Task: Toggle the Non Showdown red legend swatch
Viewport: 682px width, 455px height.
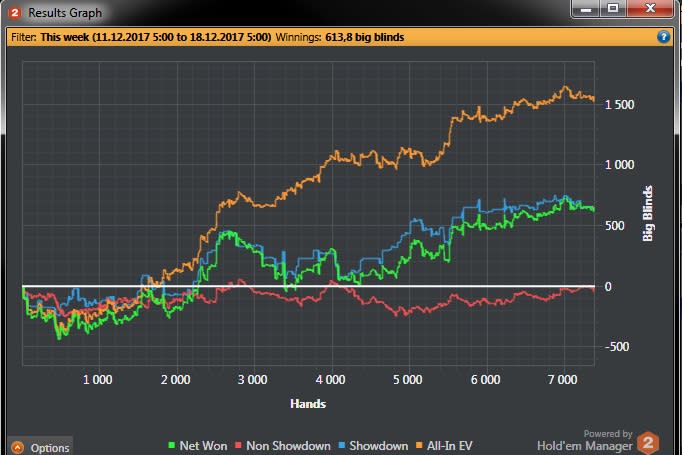Action: [238, 445]
